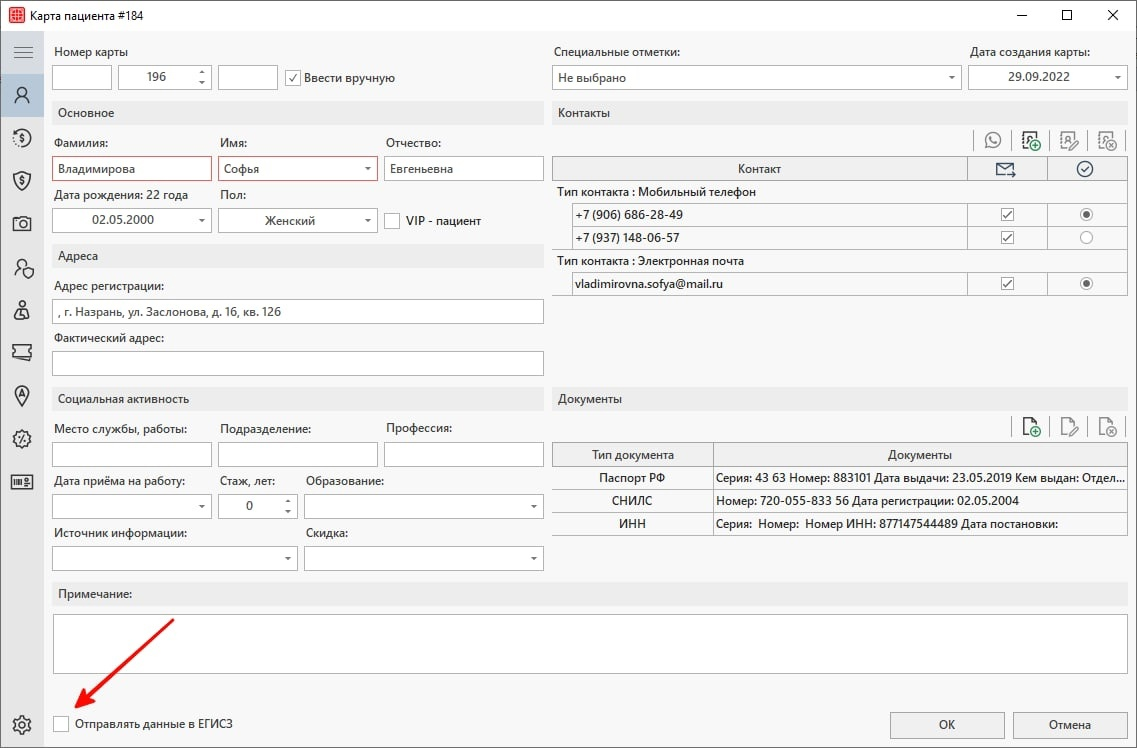Image resolution: width=1137 pixels, height=748 pixels.
Task: Expand the Скидка dropdown
Action: point(534,558)
